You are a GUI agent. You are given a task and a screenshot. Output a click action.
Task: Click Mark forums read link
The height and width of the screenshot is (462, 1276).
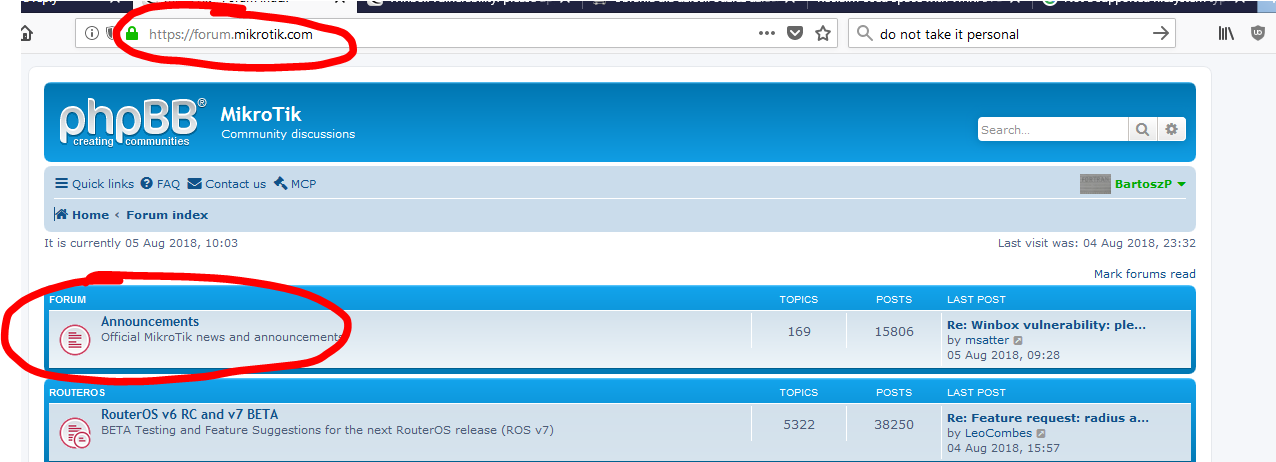click(x=1144, y=274)
